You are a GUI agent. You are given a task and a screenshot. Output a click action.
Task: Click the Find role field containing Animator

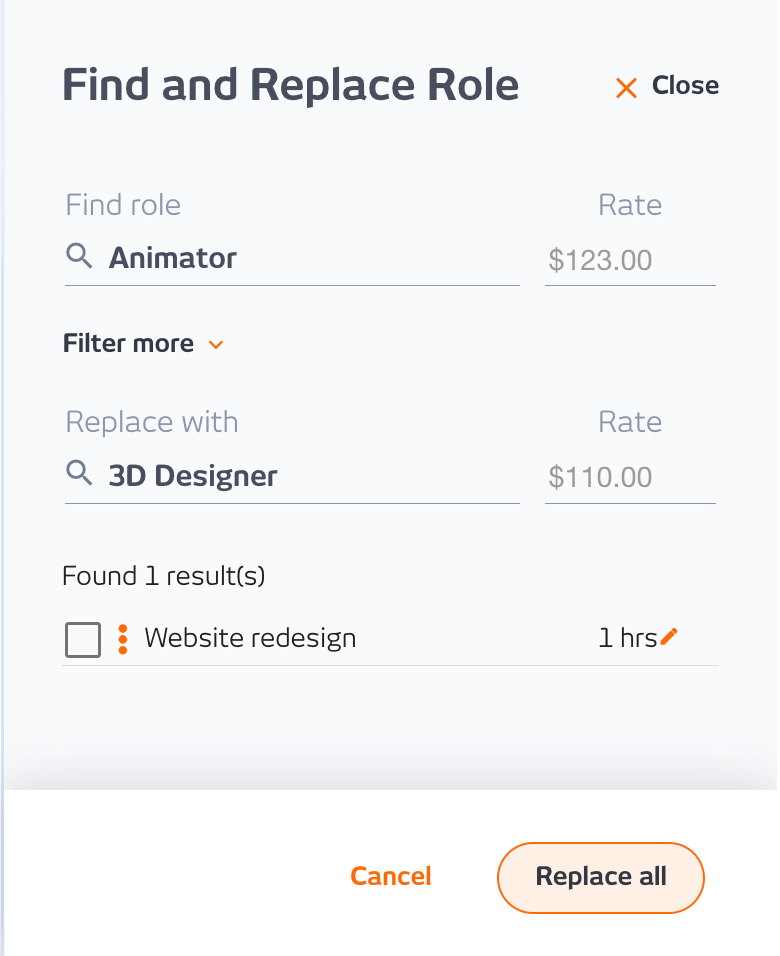292,258
